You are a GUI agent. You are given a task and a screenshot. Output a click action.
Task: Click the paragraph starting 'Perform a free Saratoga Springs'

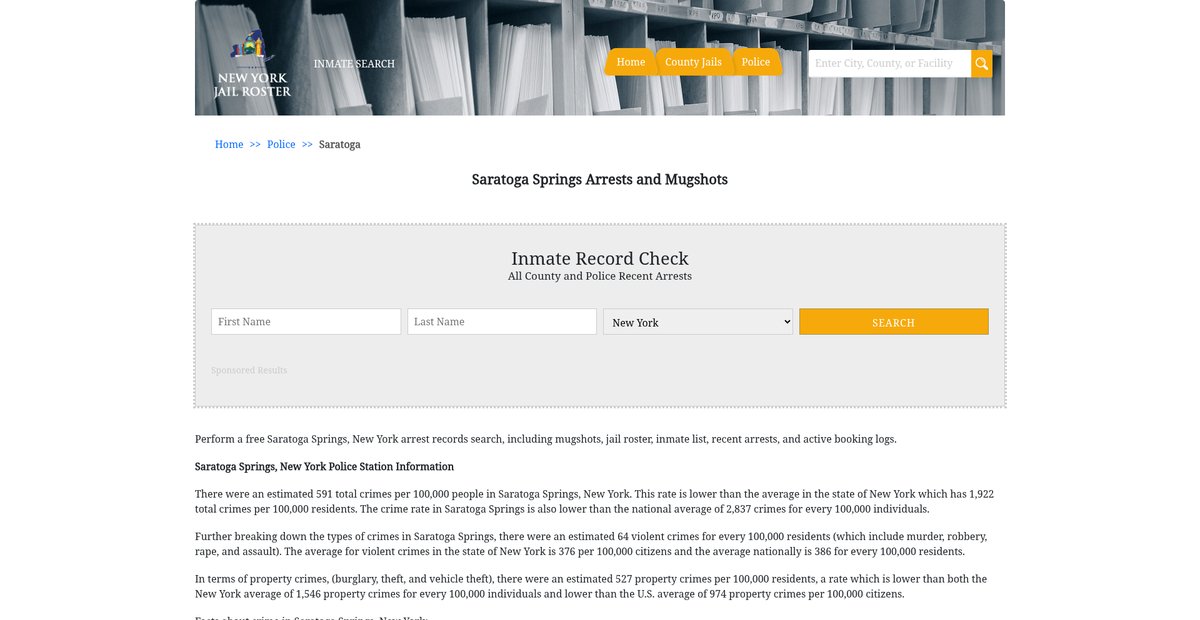[546, 439]
